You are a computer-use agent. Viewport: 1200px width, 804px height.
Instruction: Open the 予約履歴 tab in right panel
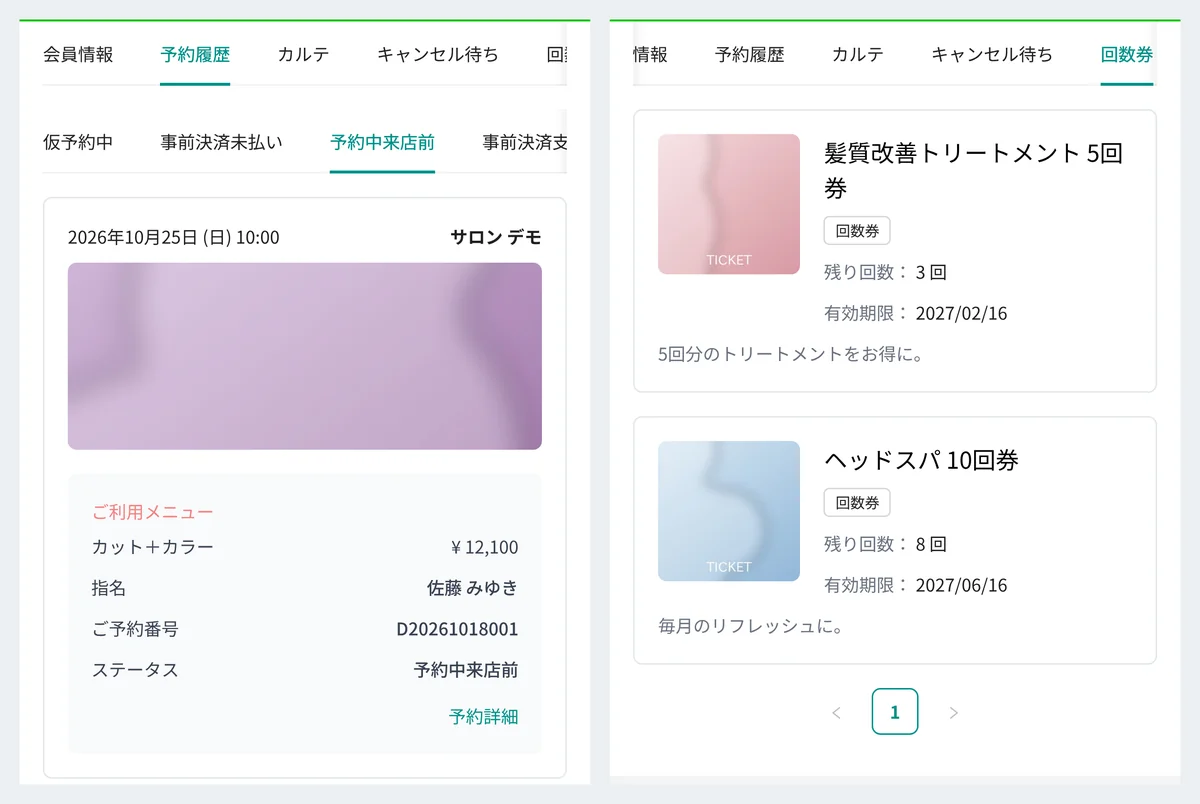(750, 55)
